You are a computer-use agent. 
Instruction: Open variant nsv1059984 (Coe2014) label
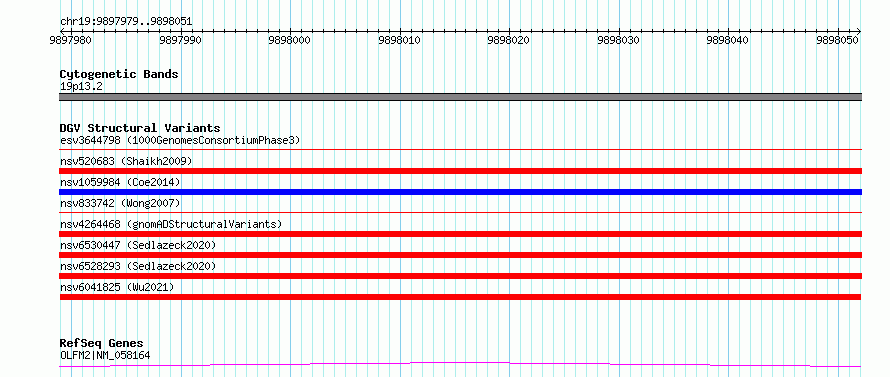click(x=120, y=182)
